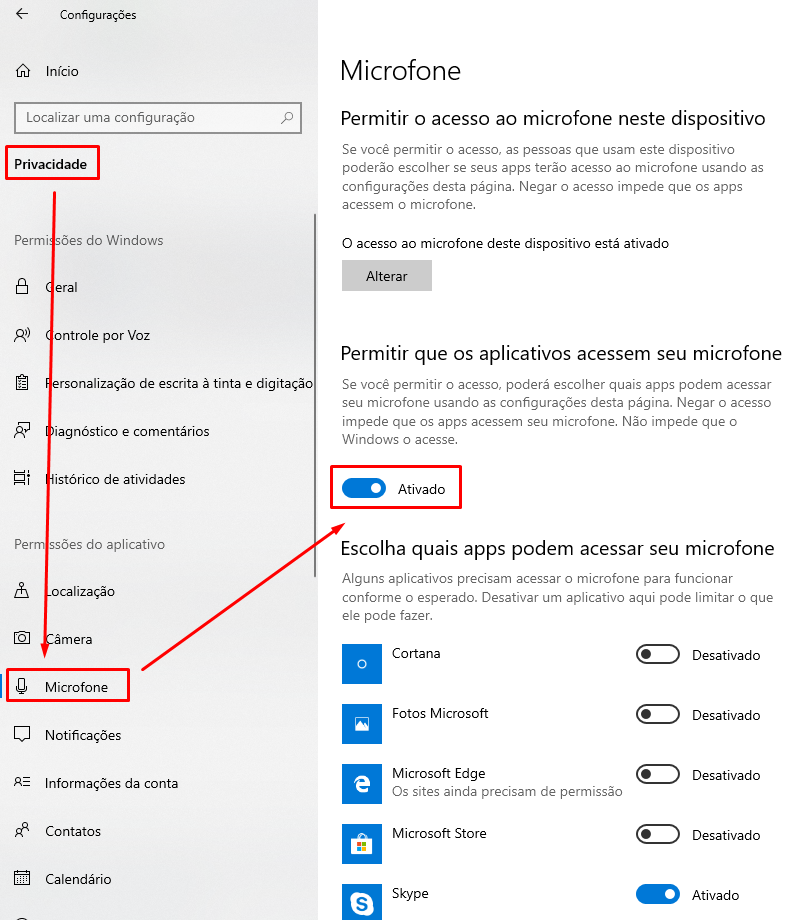Click the Microsoft Edge app icon

[x=362, y=783]
